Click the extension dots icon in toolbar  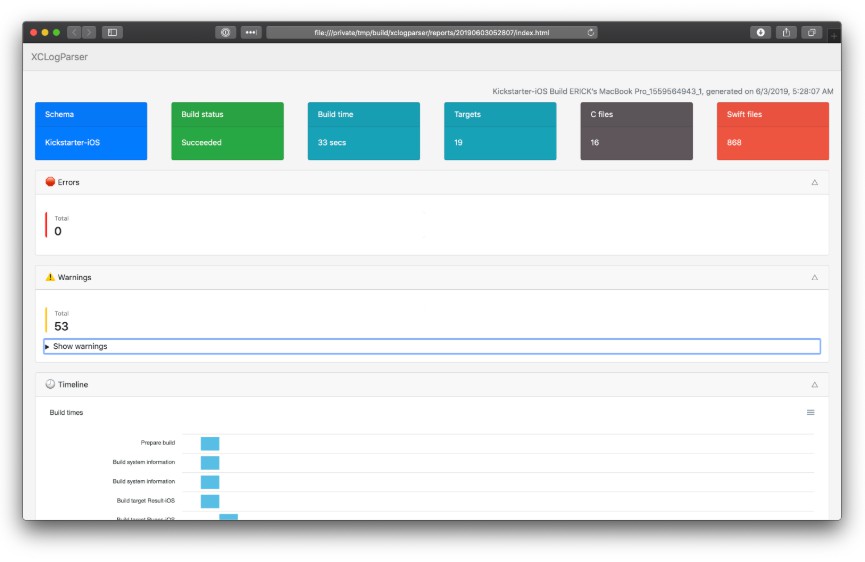pyautogui.click(x=250, y=32)
